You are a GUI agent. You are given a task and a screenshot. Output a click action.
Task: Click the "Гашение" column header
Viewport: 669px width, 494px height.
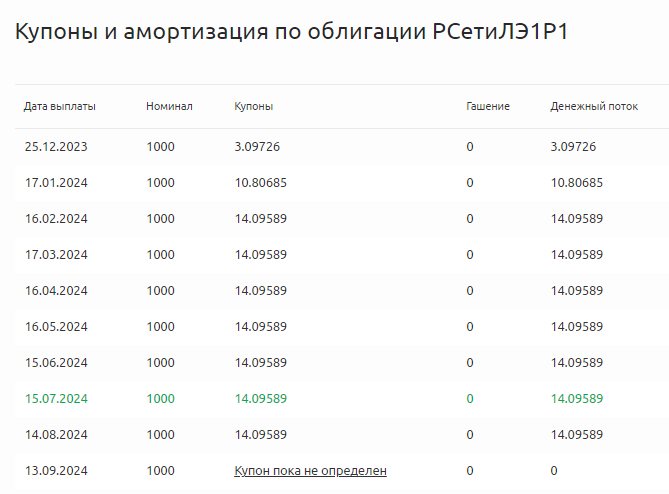point(488,106)
